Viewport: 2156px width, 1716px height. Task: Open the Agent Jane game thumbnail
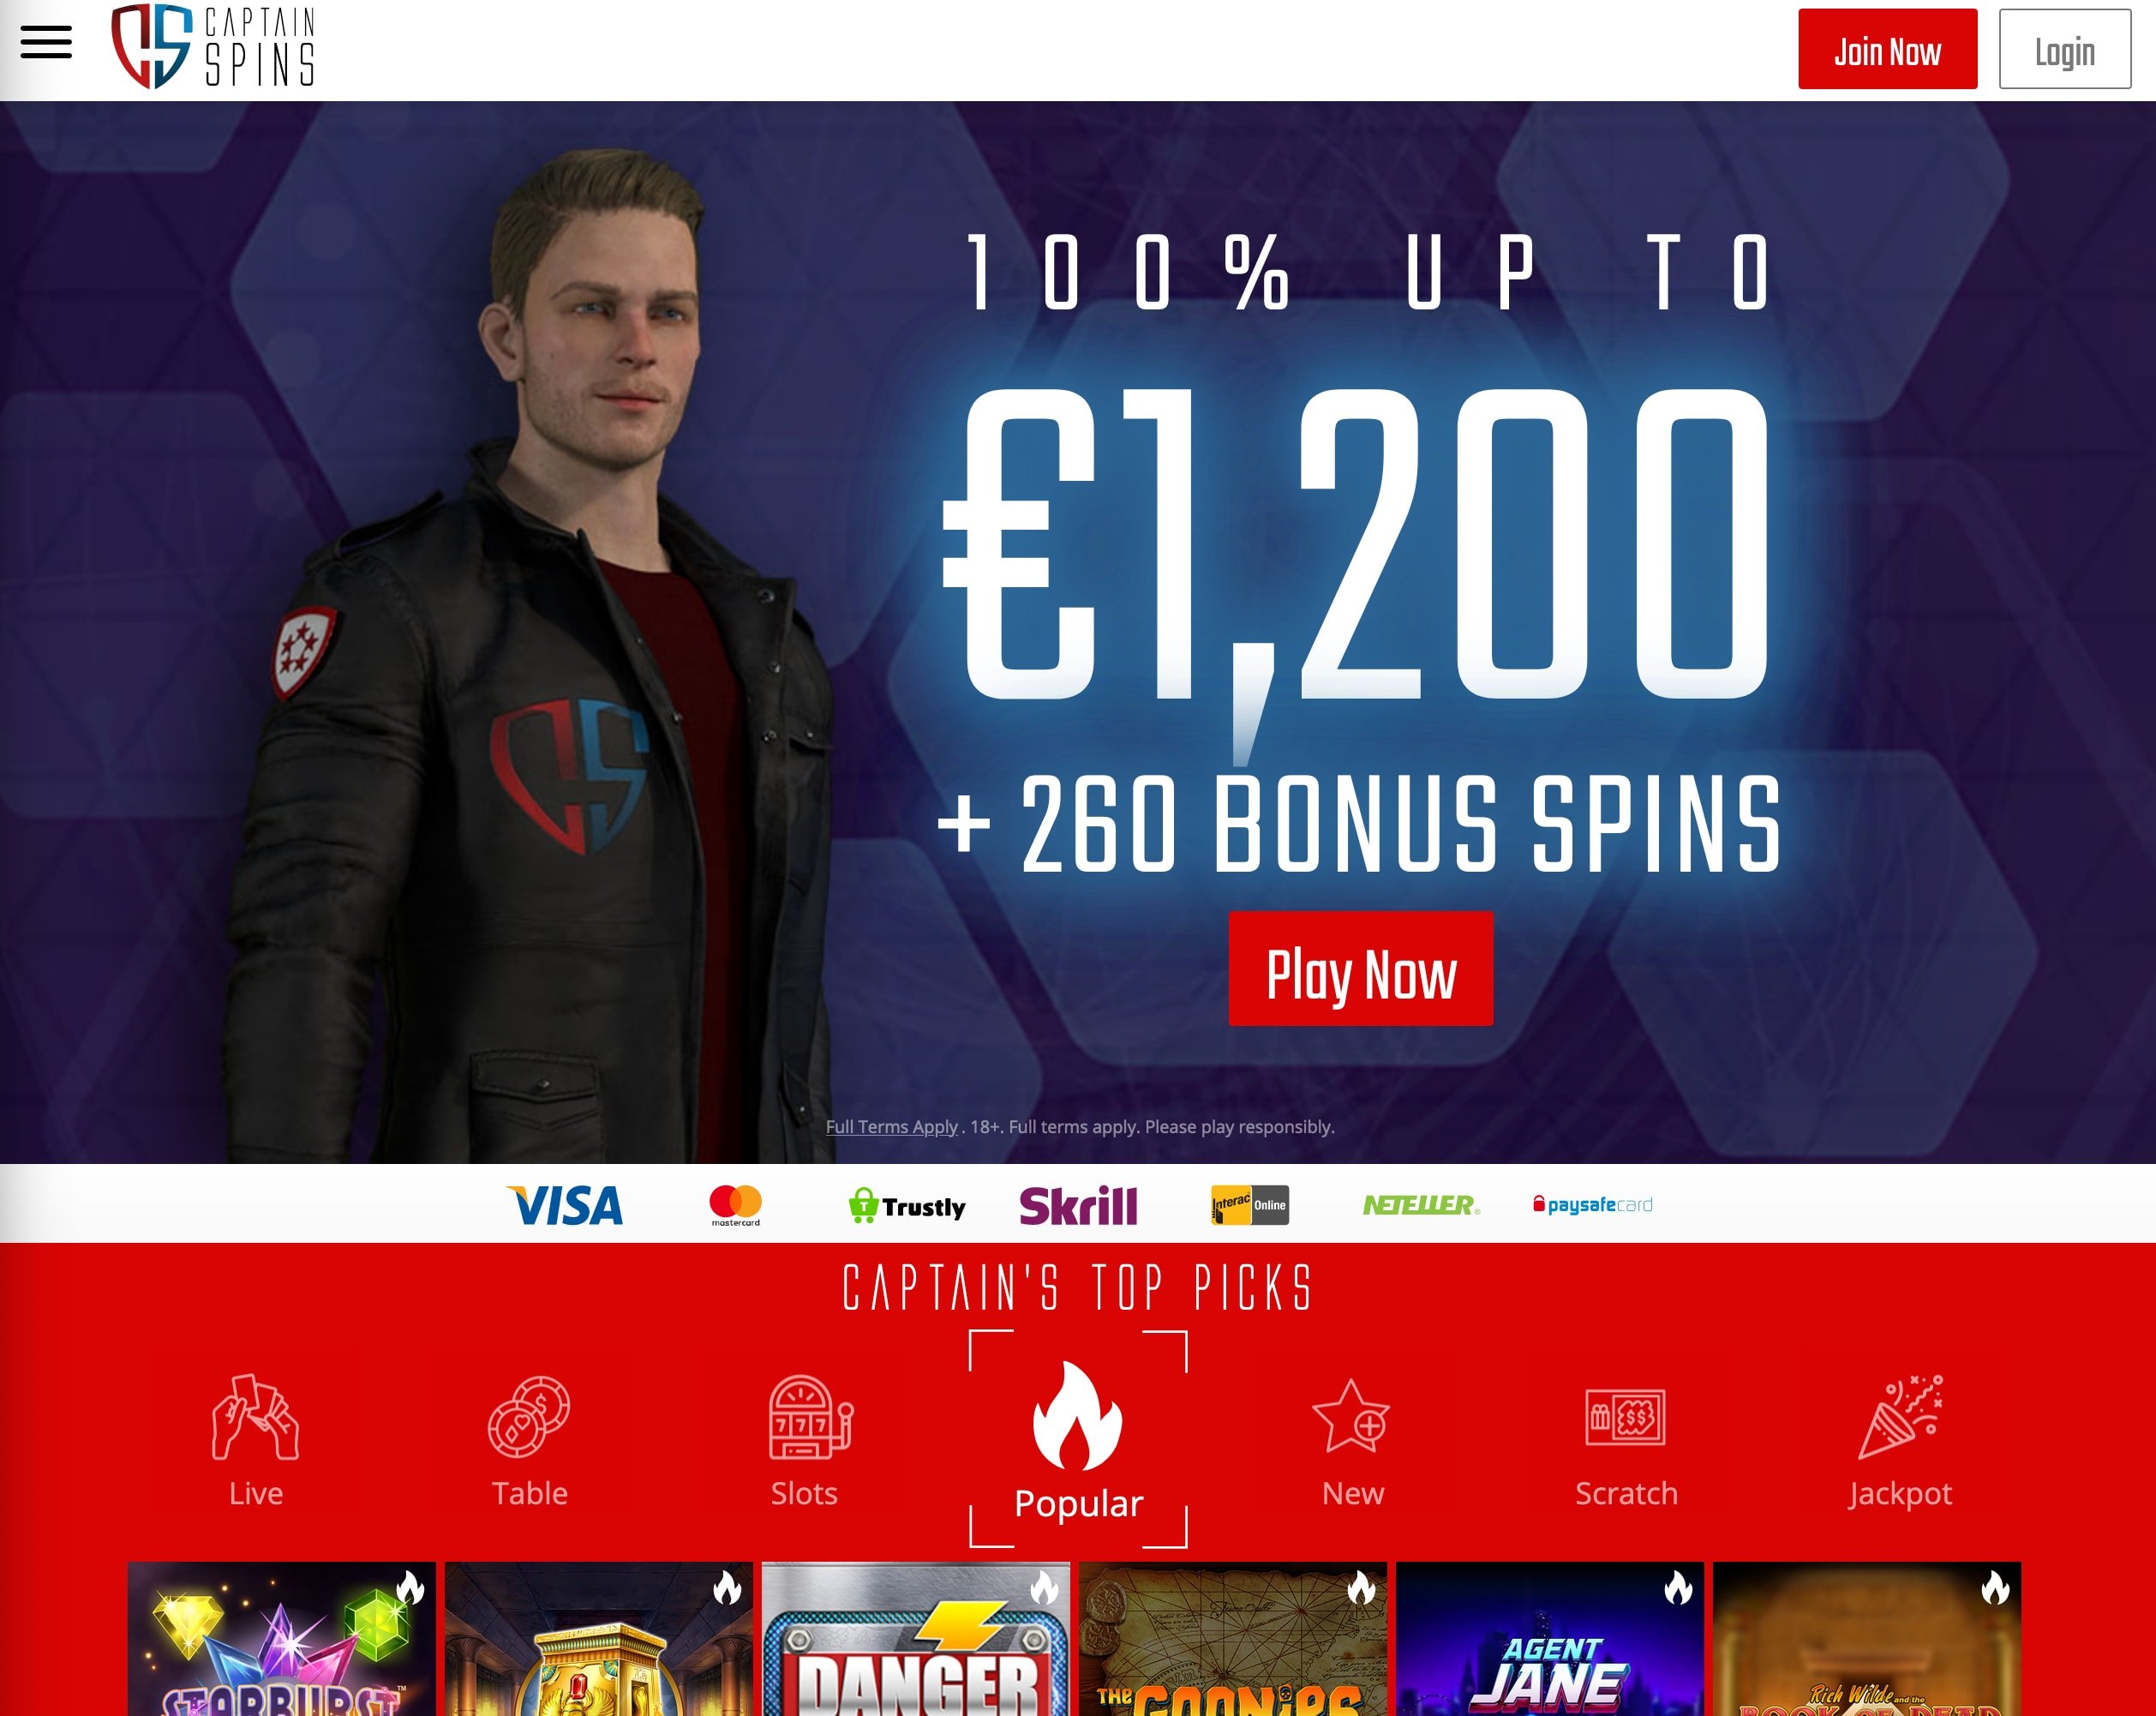pos(1549,1639)
